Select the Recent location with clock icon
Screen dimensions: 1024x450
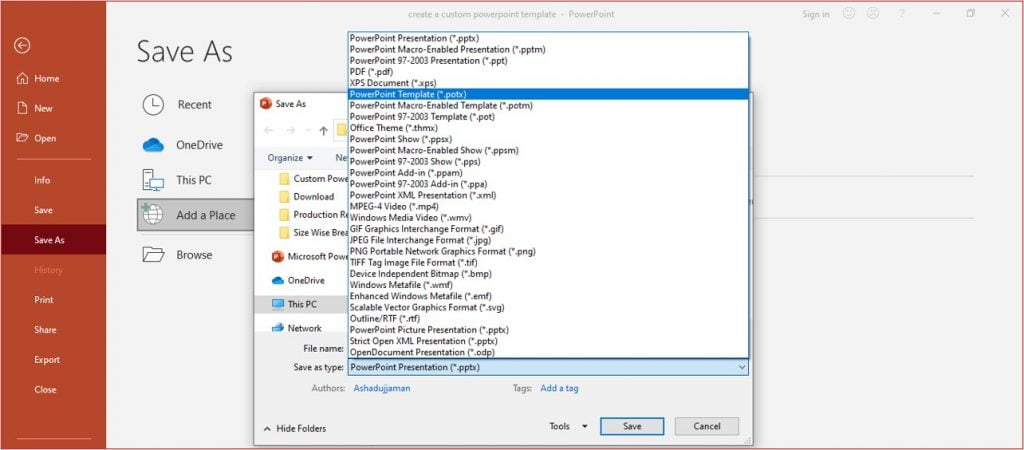(x=177, y=104)
